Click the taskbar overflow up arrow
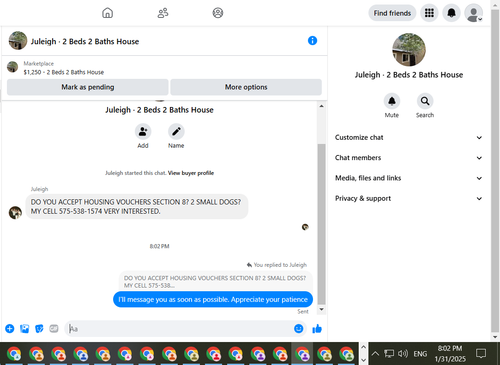Image resolution: width=500 pixels, height=365 pixels. tap(364, 347)
